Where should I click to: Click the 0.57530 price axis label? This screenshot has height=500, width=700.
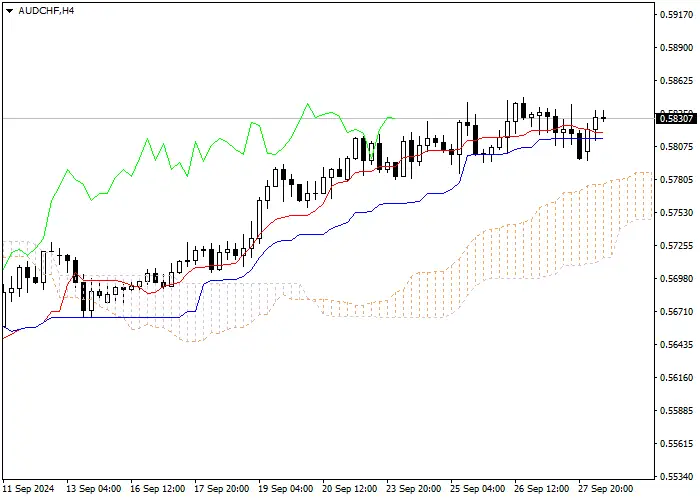point(677,212)
